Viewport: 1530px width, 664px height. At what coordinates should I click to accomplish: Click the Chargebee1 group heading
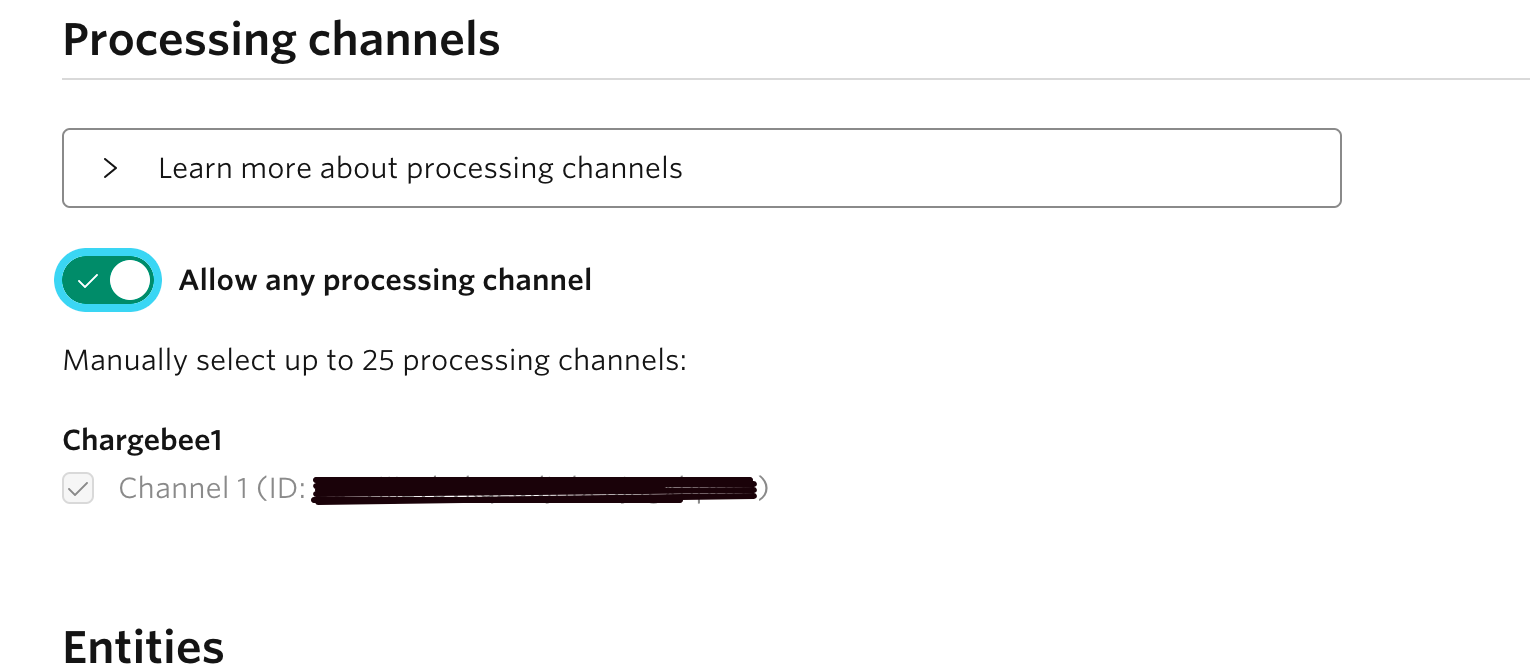click(x=142, y=440)
